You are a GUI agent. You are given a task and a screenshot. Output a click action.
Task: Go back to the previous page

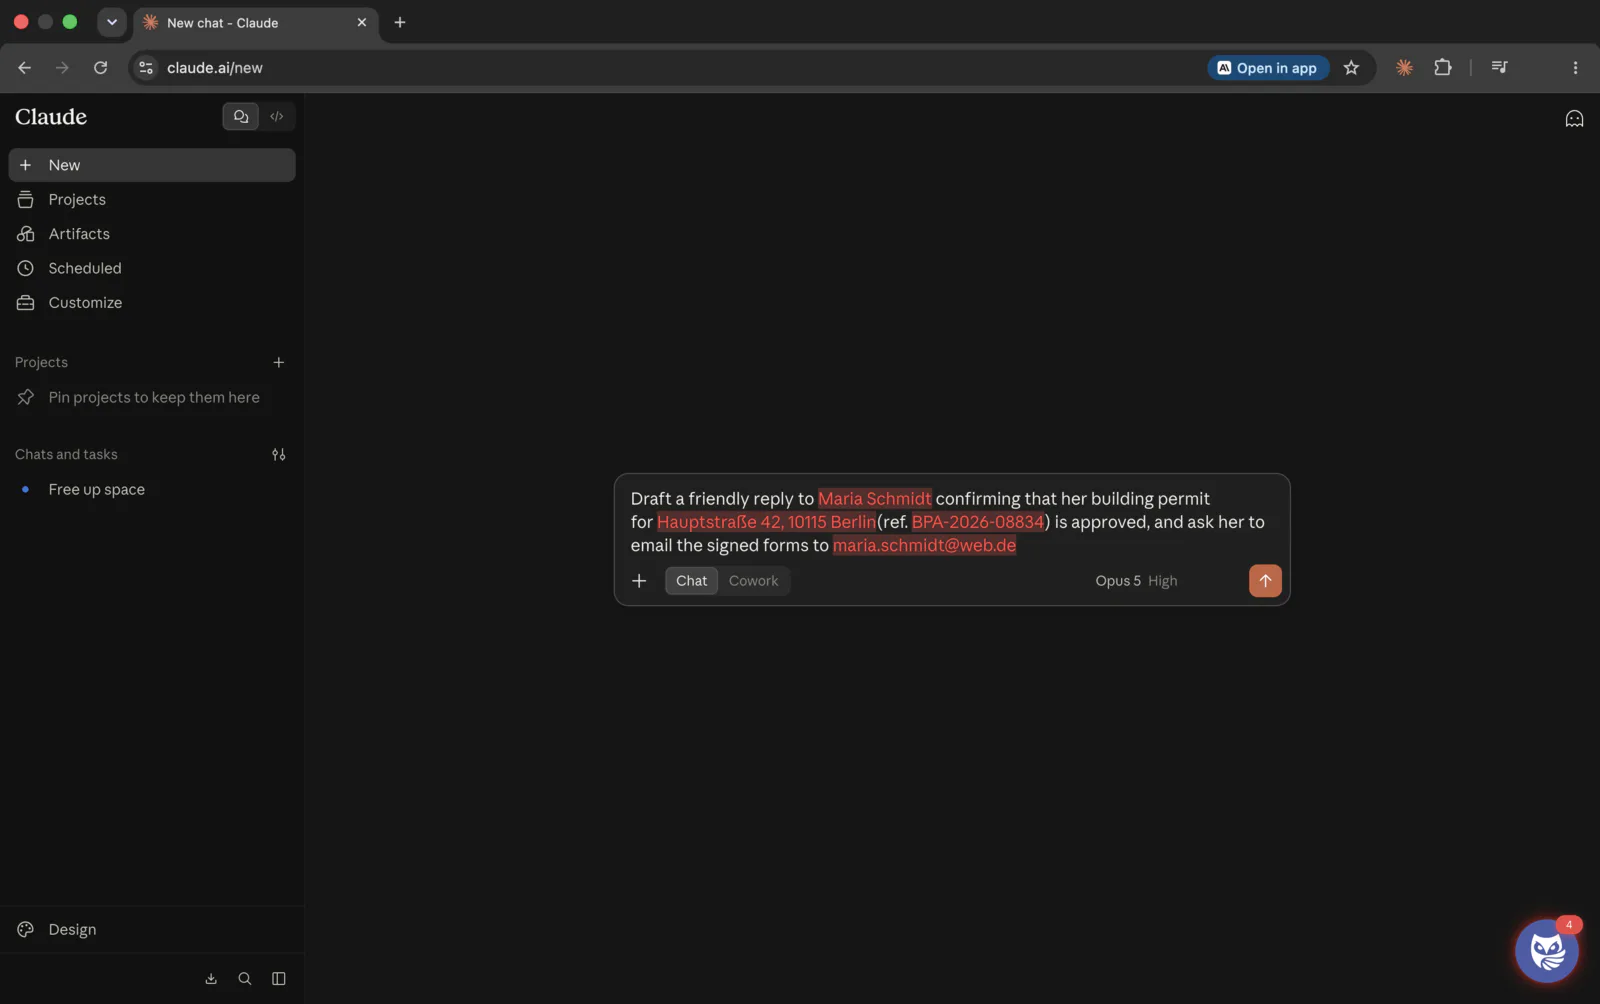pos(24,68)
